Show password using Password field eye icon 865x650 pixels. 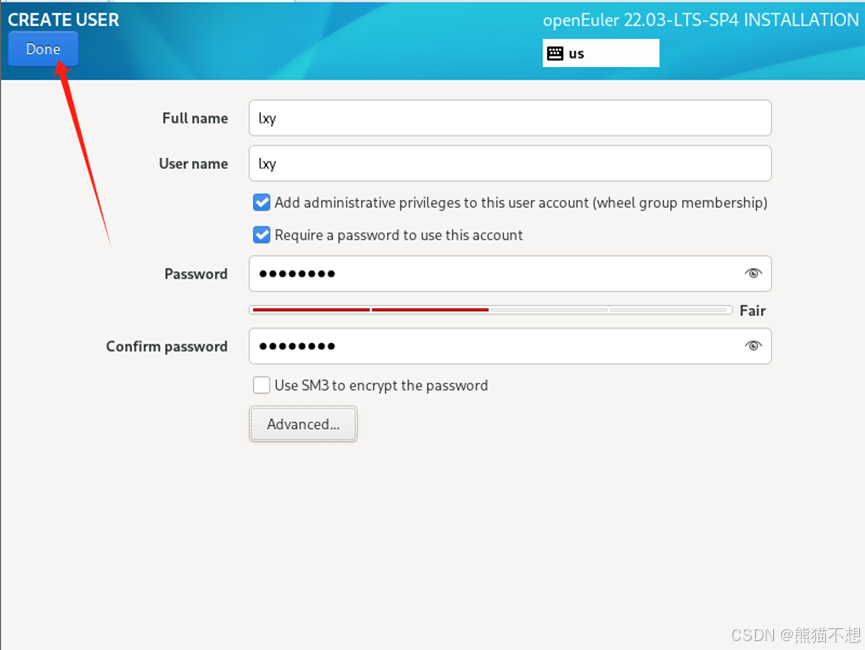[753, 273]
